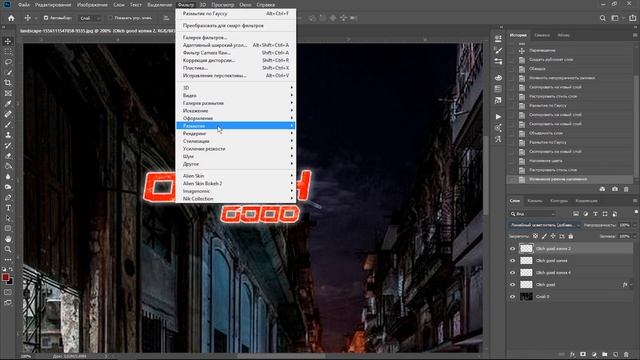640x360 pixels.
Task: Delete the layer with Layers panel trash icon
Action: [x=626, y=354]
